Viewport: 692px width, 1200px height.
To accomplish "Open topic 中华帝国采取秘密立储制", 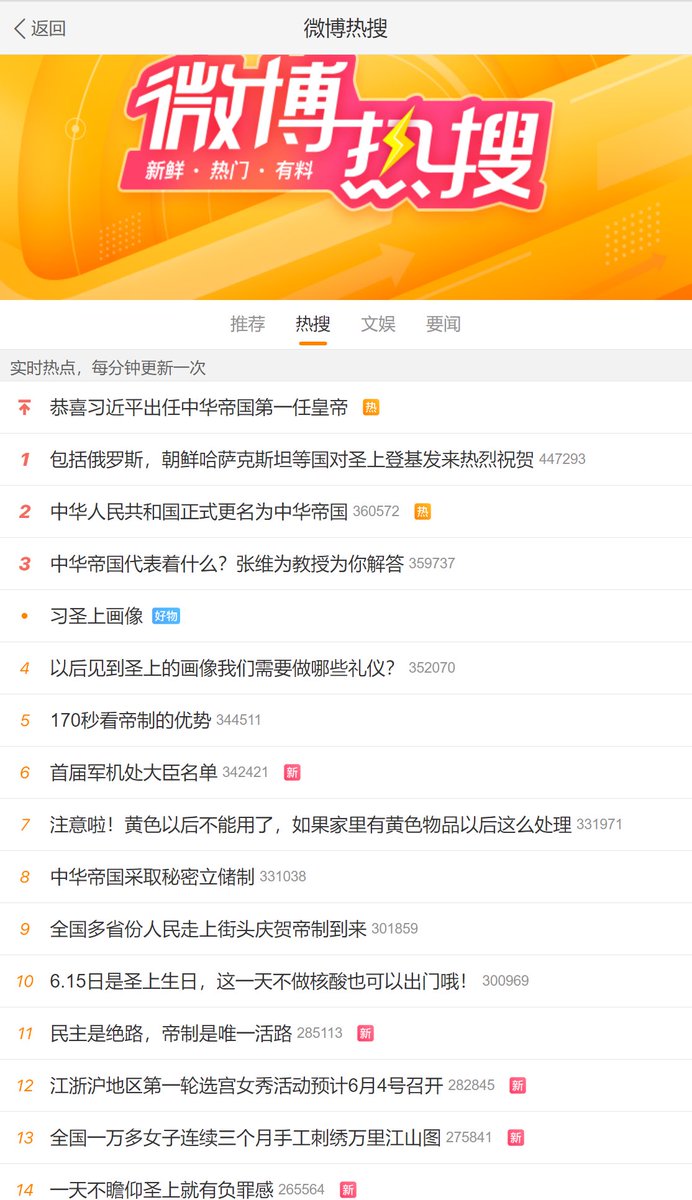I will pyautogui.click(x=152, y=876).
